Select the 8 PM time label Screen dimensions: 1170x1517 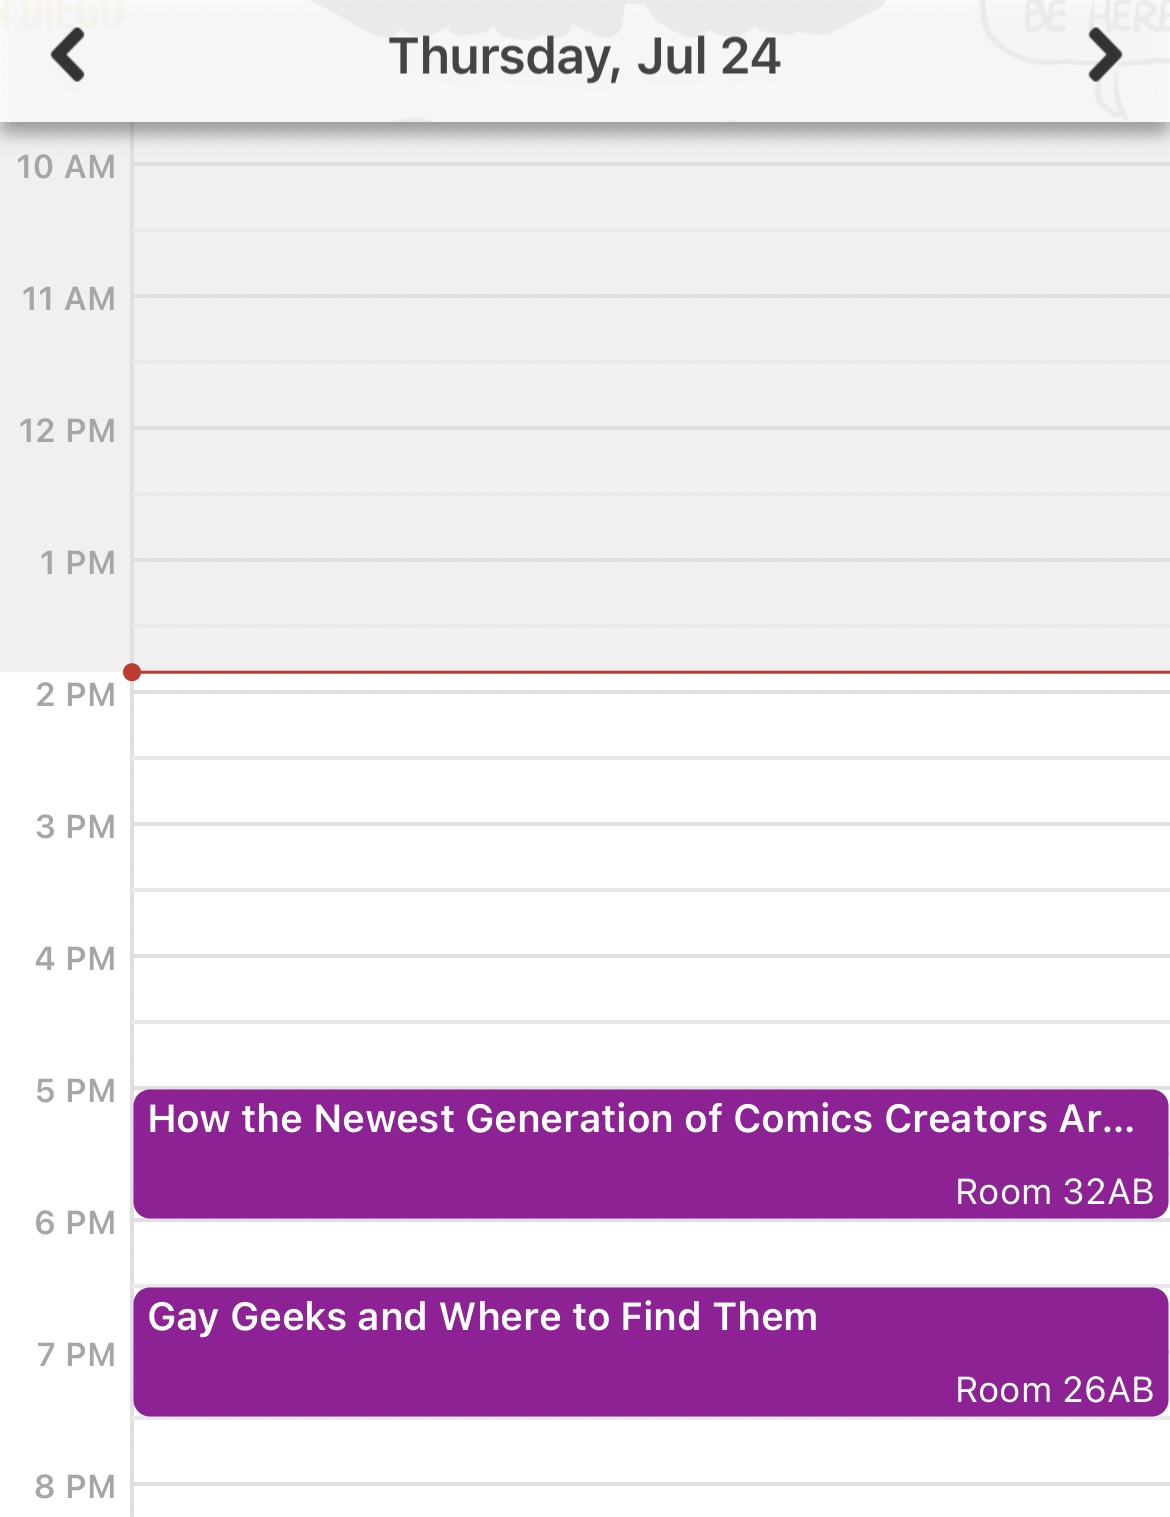pyautogui.click(x=76, y=1486)
